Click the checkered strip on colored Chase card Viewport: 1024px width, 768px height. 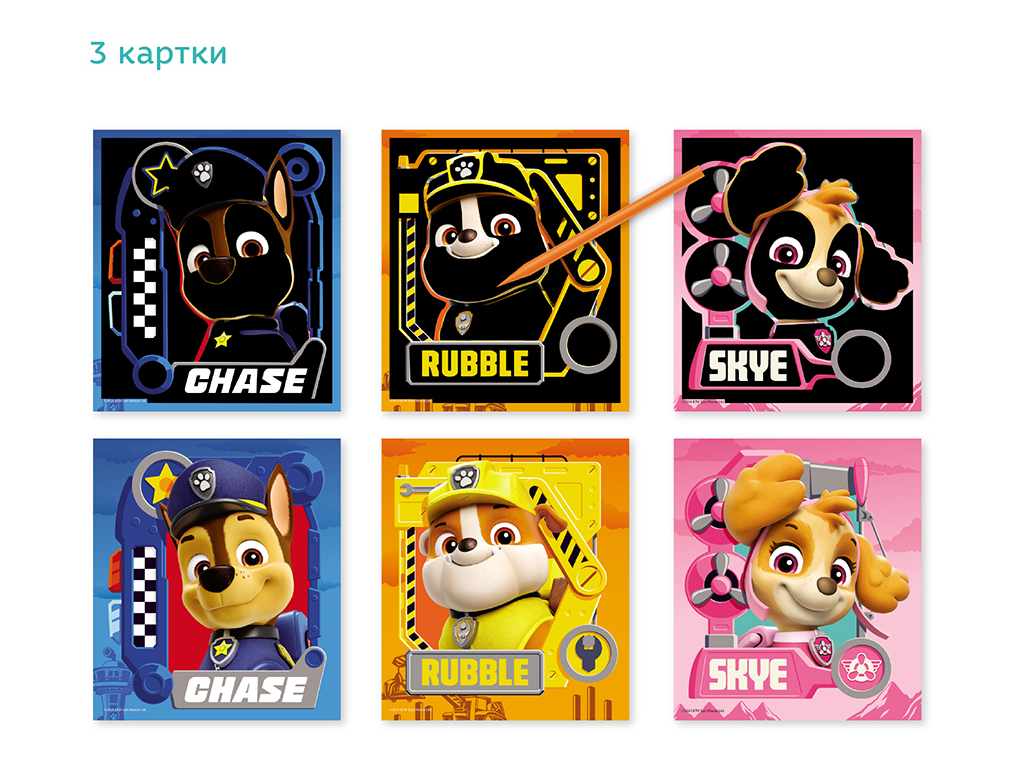pyautogui.click(x=145, y=597)
